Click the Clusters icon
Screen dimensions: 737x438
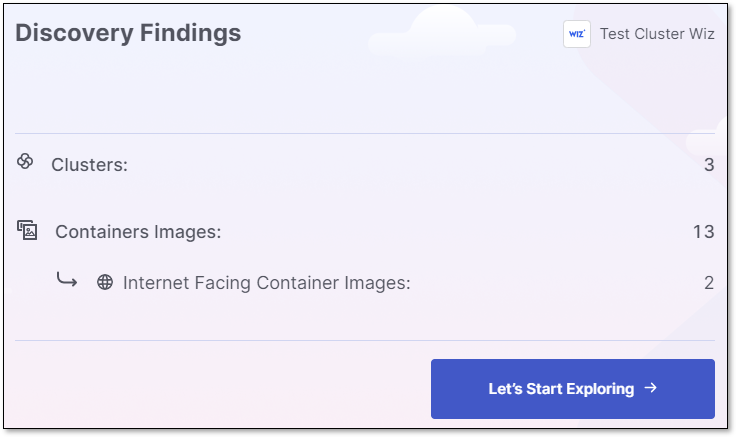pyautogui.click(x=26, y=161)
